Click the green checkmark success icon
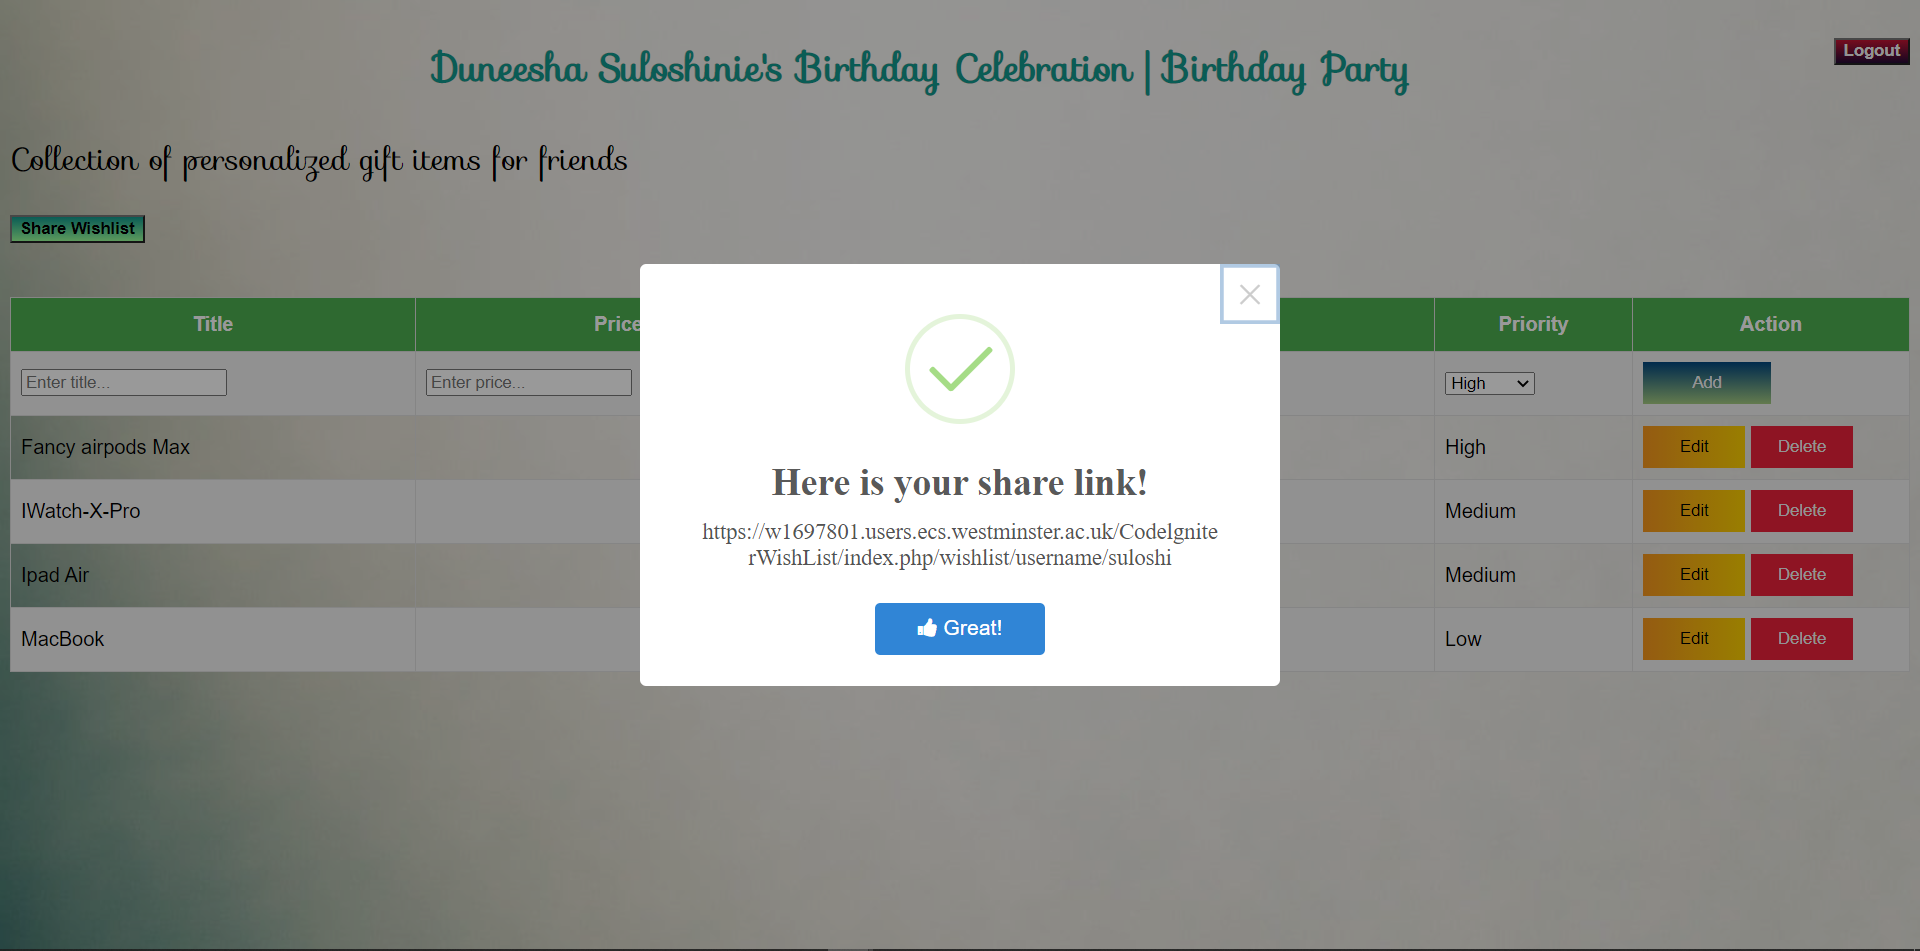Viewport: 1920px width, 951px height. click(959, 368)
